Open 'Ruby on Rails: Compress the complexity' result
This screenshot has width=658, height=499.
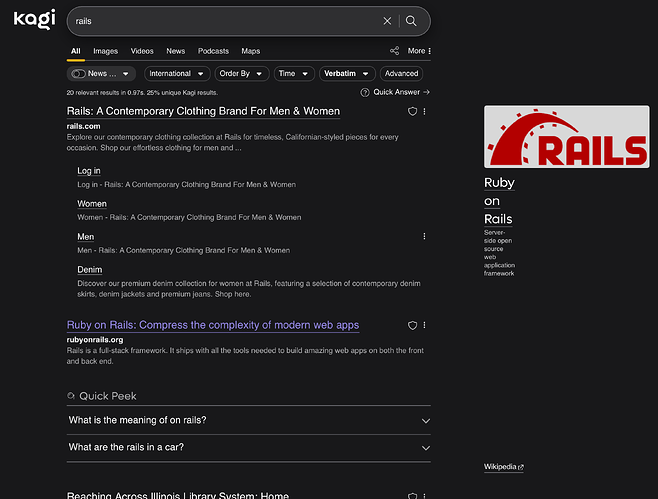(x=213, y=325)
